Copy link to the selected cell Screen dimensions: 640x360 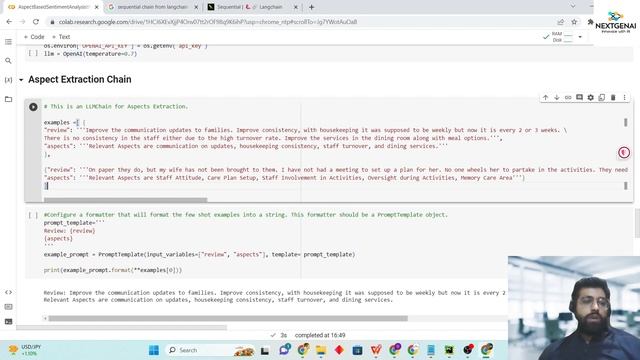pyautogui.click(x=568, y=98)
